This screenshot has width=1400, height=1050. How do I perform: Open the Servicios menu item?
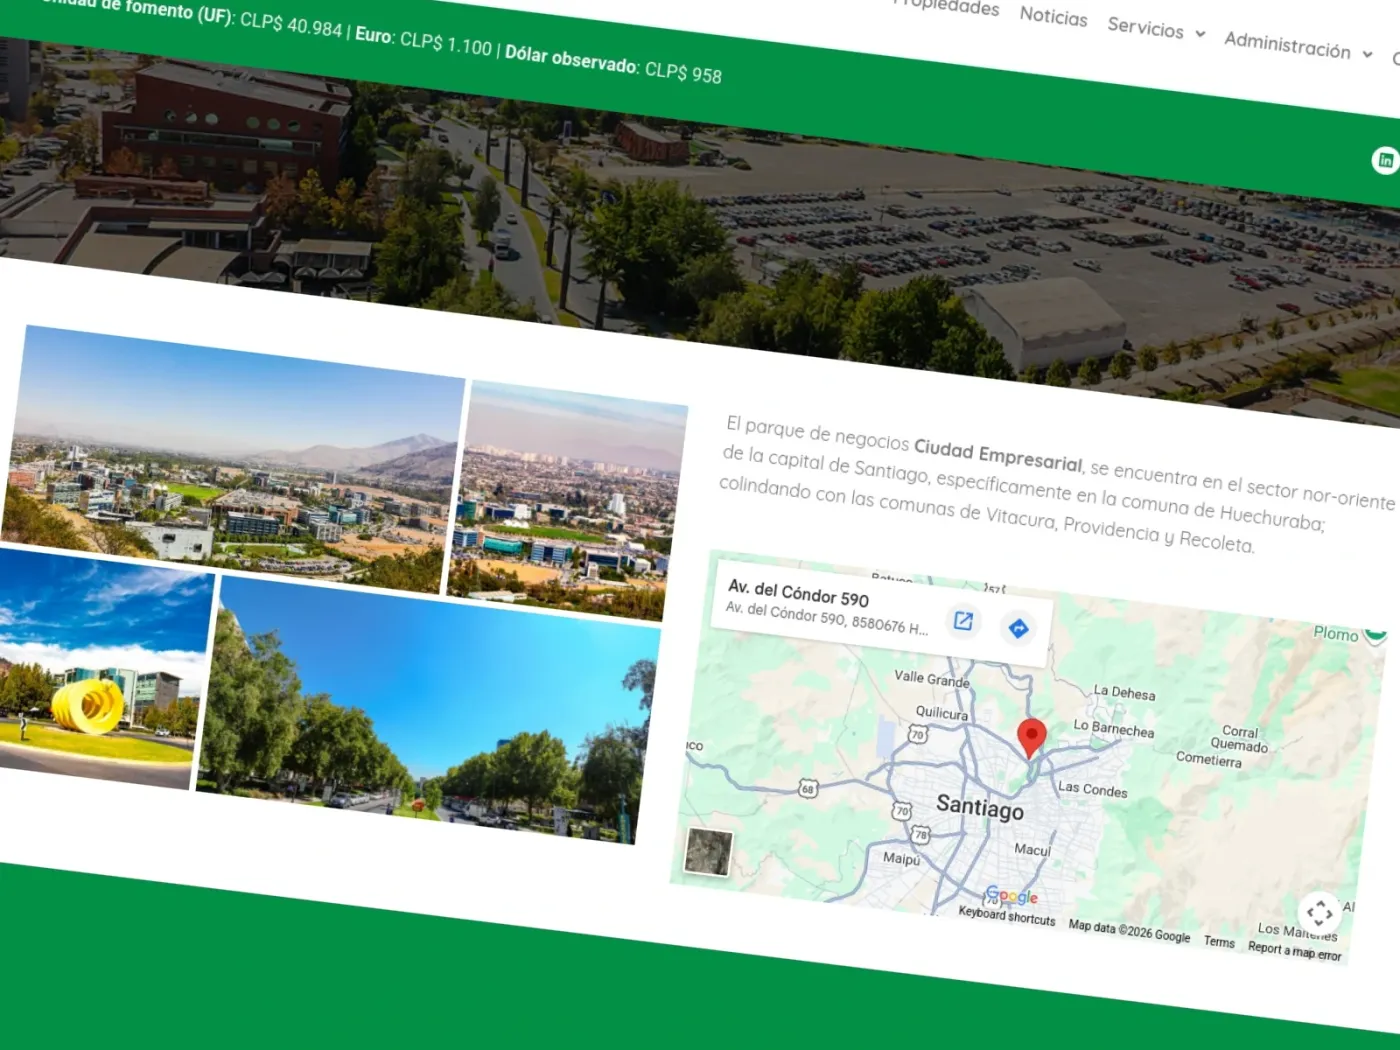click(x=1145, y=27)
